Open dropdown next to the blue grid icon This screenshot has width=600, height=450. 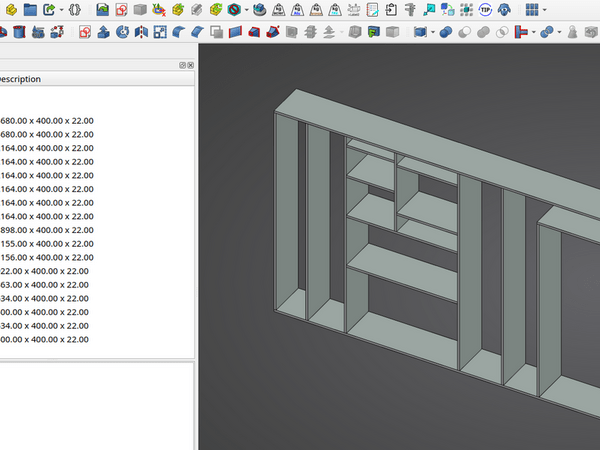[x=544, y=10]
